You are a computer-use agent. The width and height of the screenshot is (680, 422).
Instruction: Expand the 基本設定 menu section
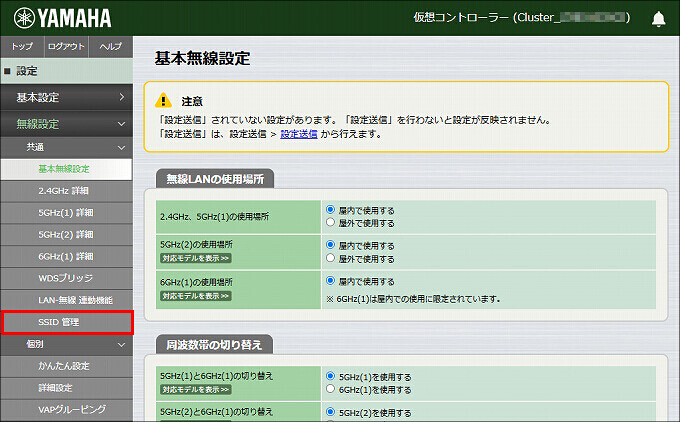click(x=67, y=97)
